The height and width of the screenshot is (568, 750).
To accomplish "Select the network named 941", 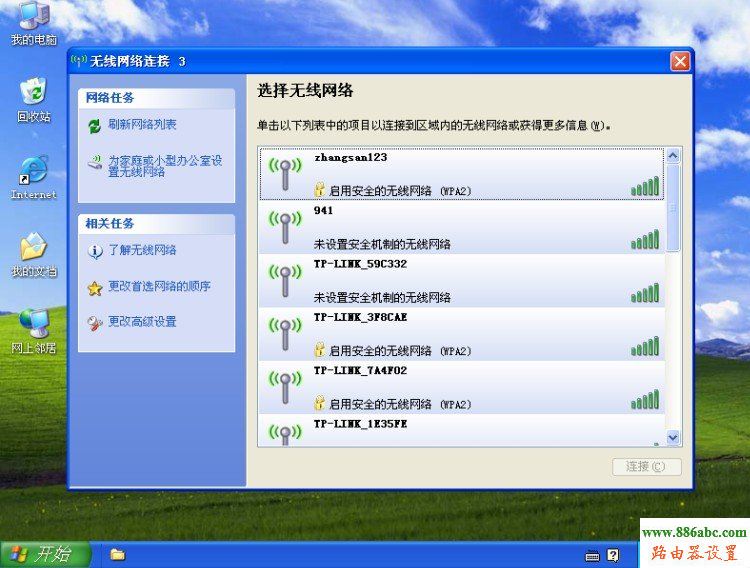I will [x=323, y=211].
